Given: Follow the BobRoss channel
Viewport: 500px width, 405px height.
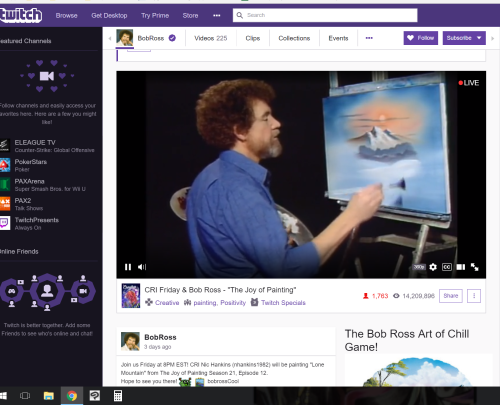Looking at the screenshot, I should pos(421,38).
